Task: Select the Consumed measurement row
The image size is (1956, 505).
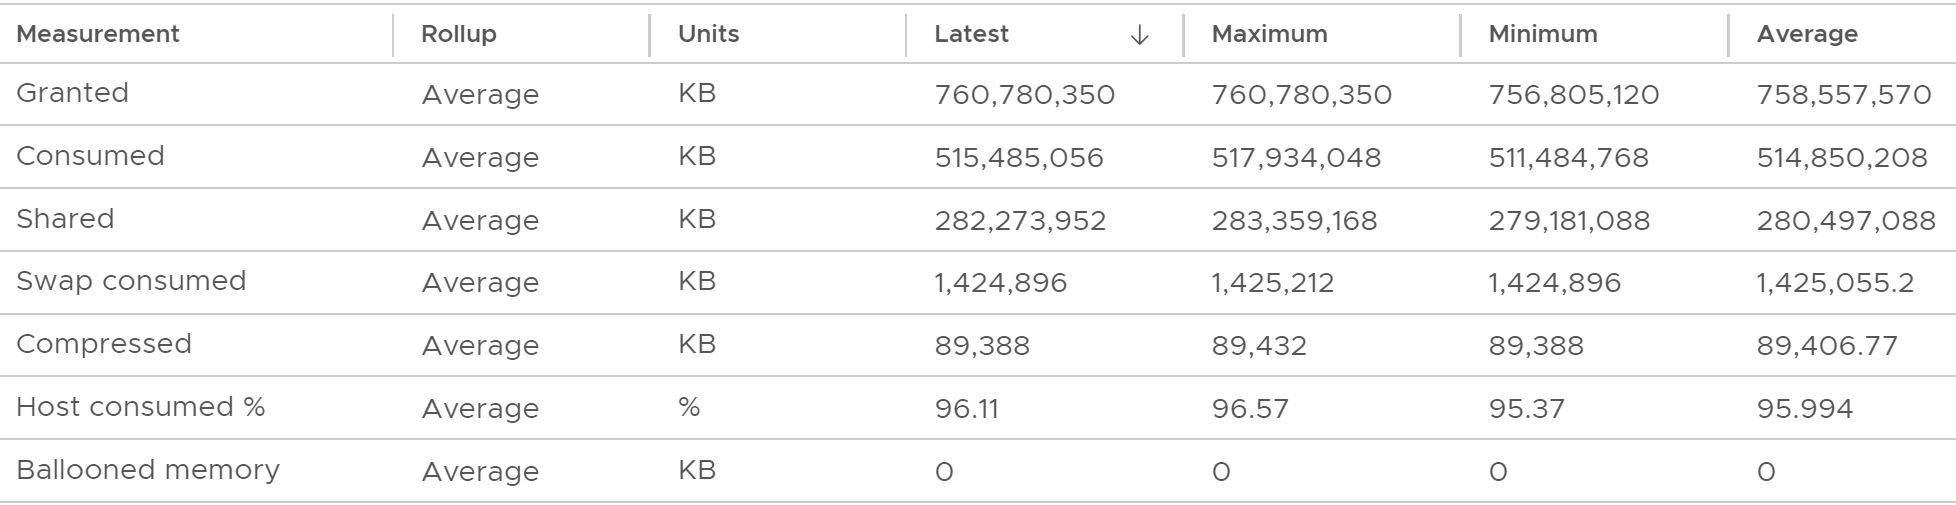Action: coord(978,157)
